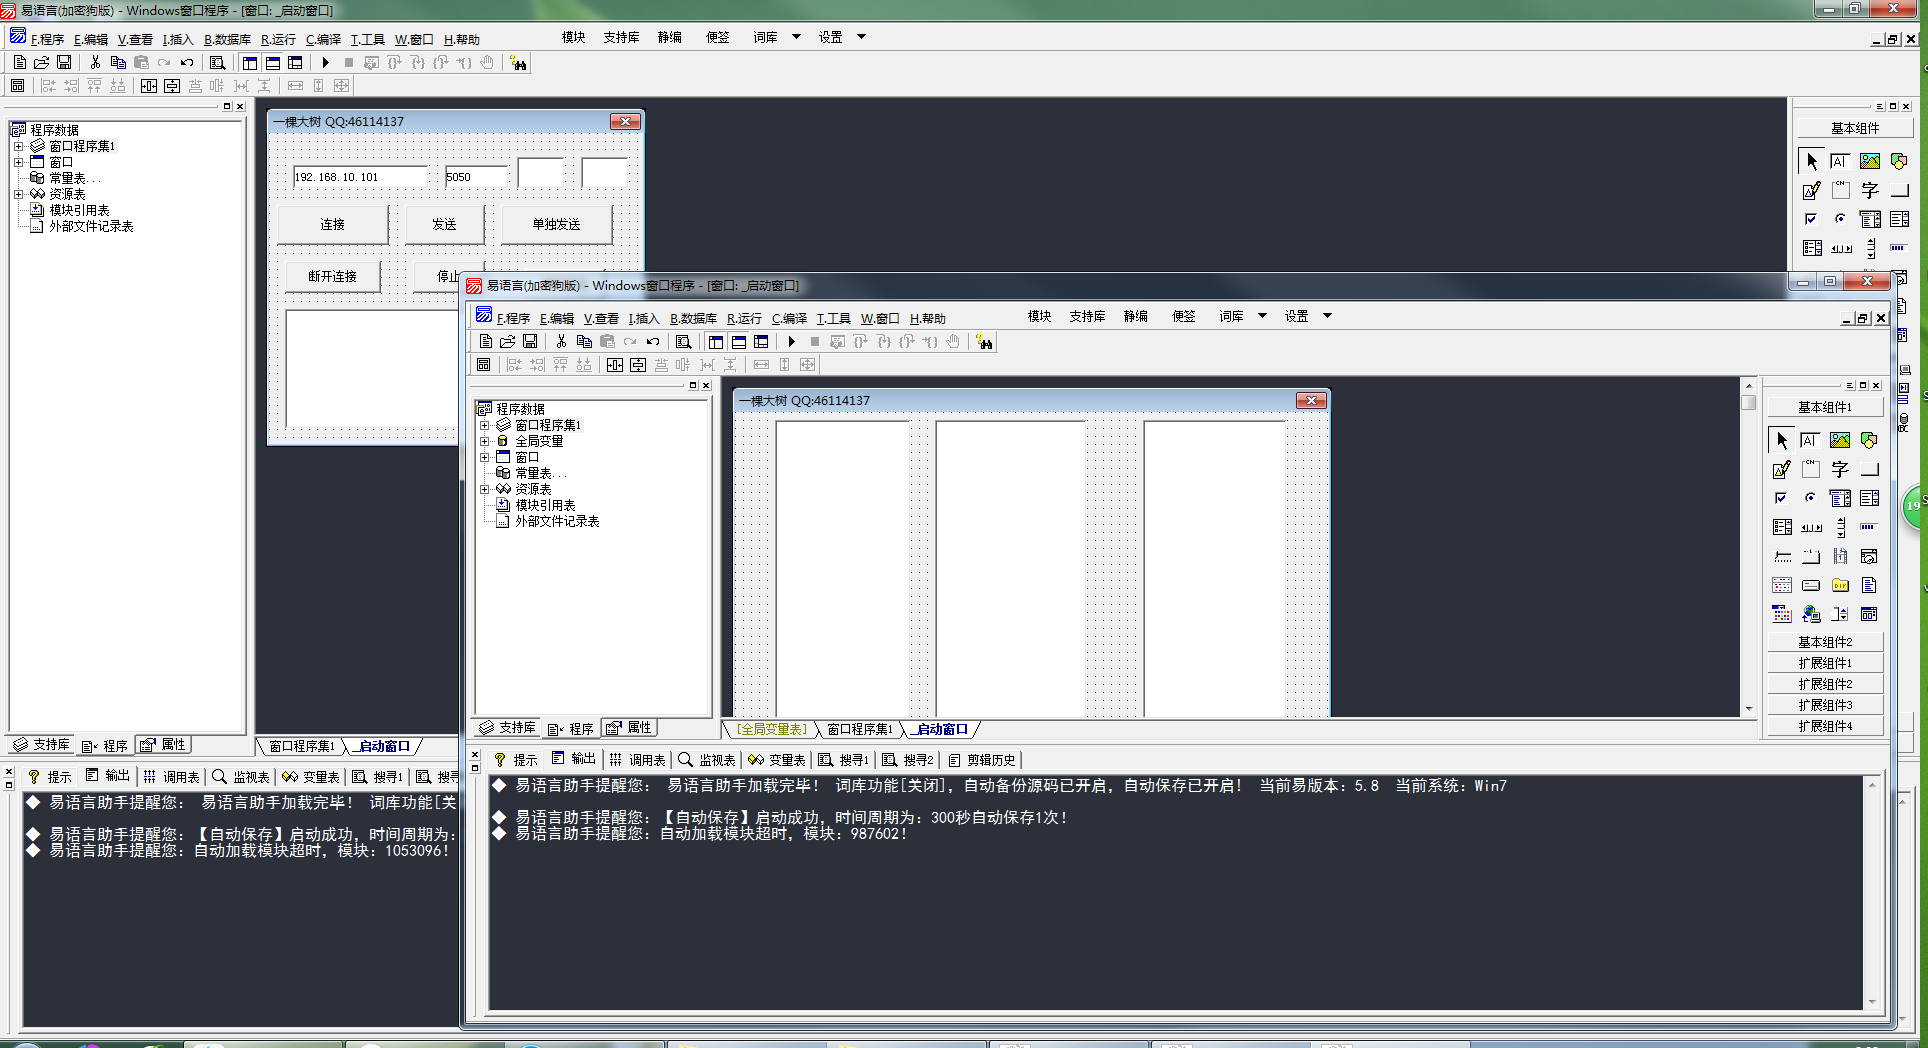
Task: Open 基本组件2 palette group
Action: point(1825,642)
